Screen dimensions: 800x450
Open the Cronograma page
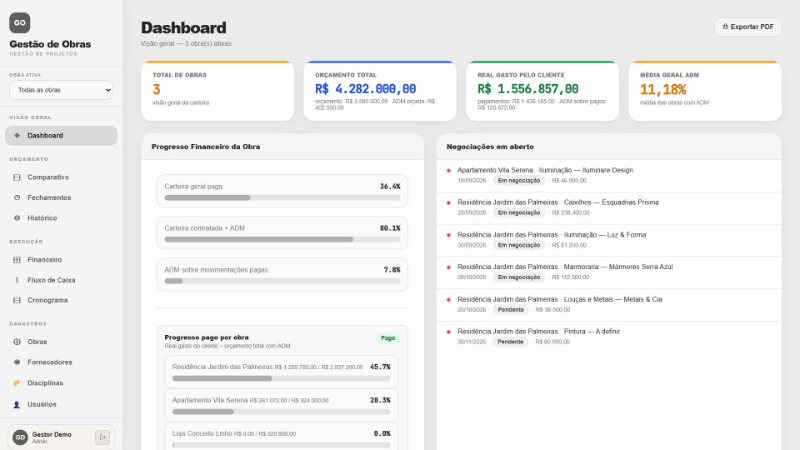click(x=61, y=301)
